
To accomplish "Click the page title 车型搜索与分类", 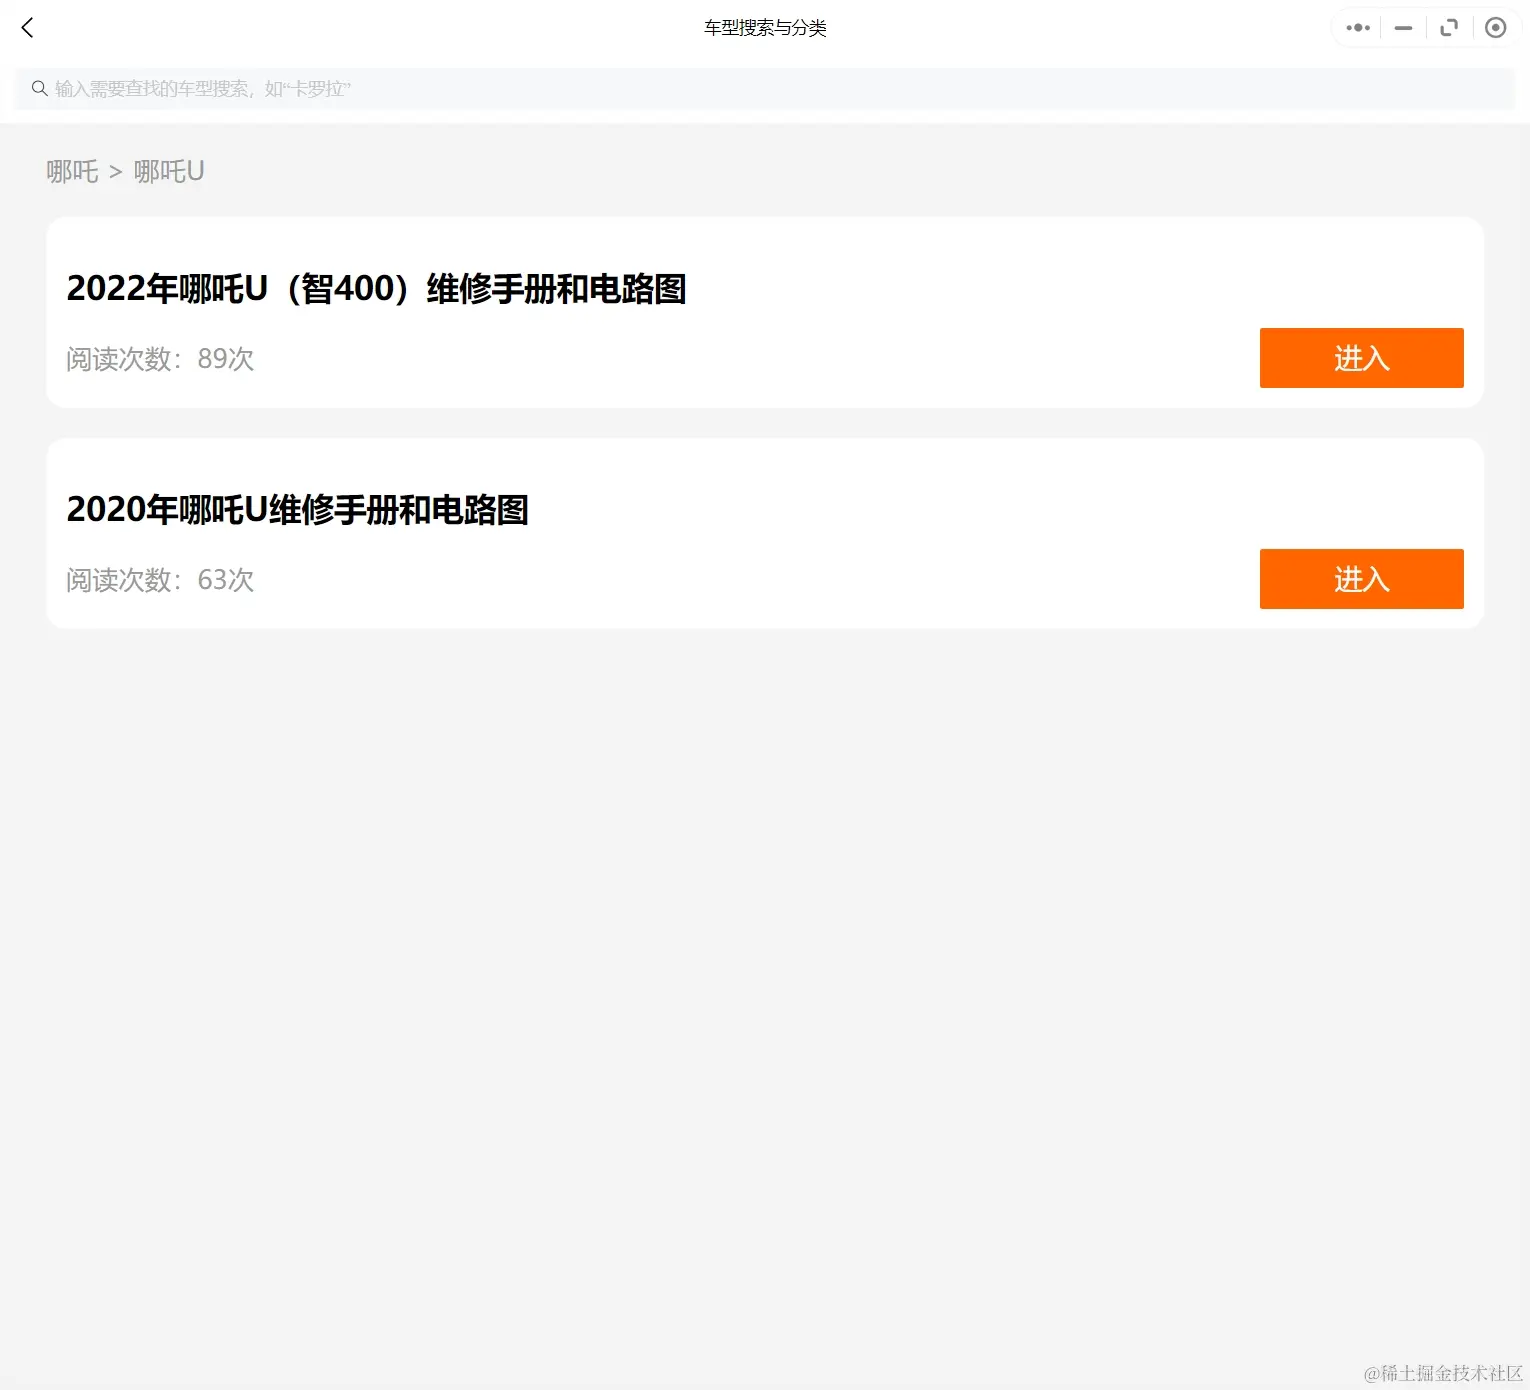I will (764, 27).
